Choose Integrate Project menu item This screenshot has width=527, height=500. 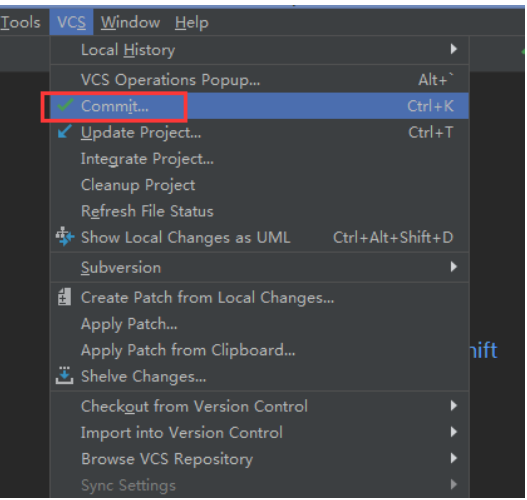(259, 159)
